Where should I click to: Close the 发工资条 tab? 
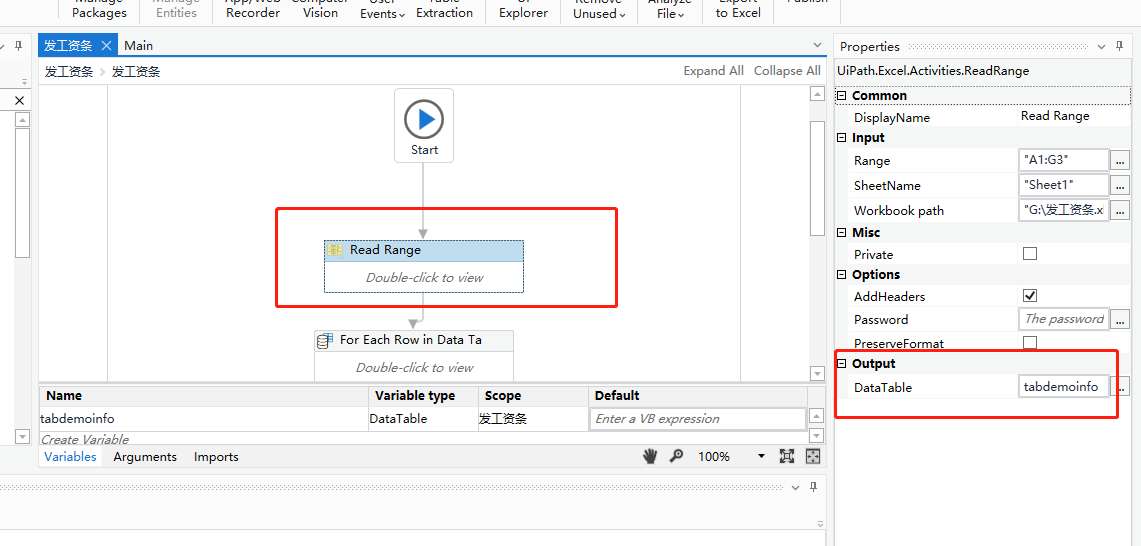click(x=106, y=46)
